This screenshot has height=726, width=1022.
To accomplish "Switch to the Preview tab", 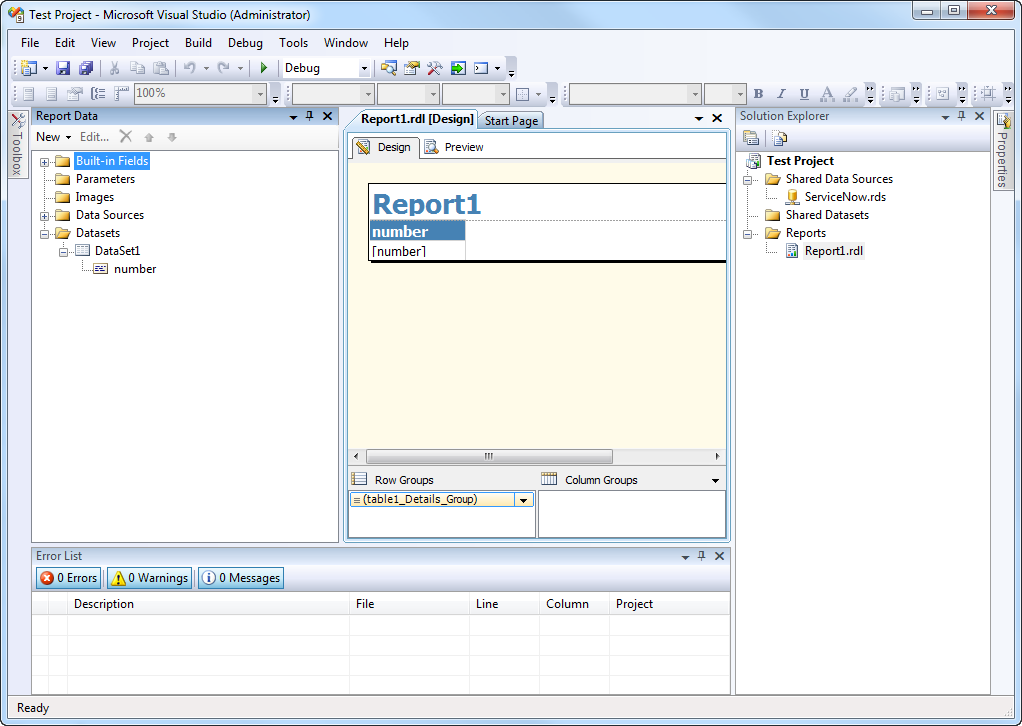I will click(455, 147).
